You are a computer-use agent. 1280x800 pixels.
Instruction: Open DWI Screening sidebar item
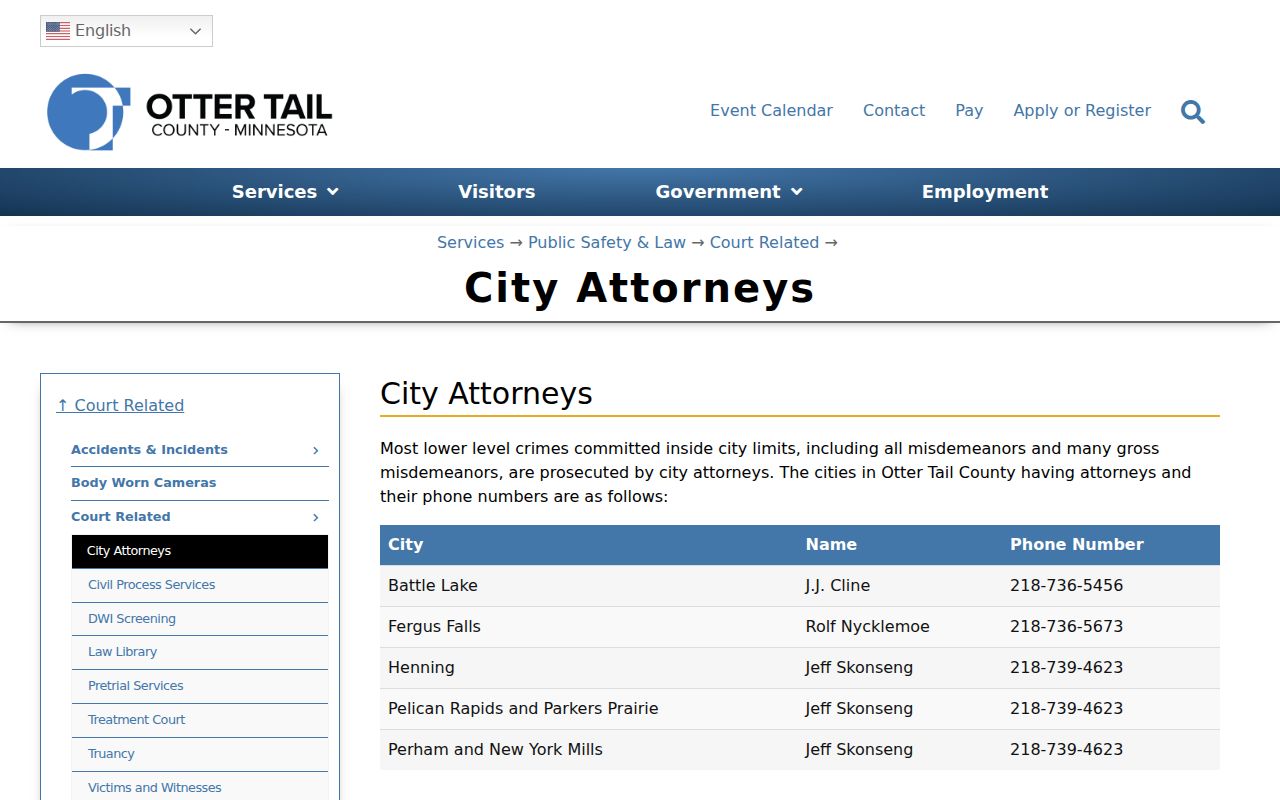pos(200,619)
